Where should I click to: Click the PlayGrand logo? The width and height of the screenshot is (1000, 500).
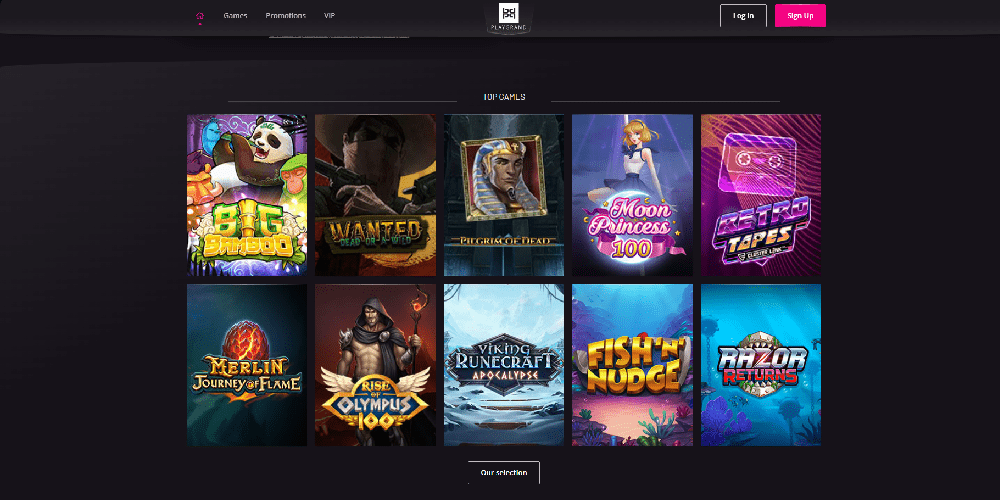(x=508, y=17)
